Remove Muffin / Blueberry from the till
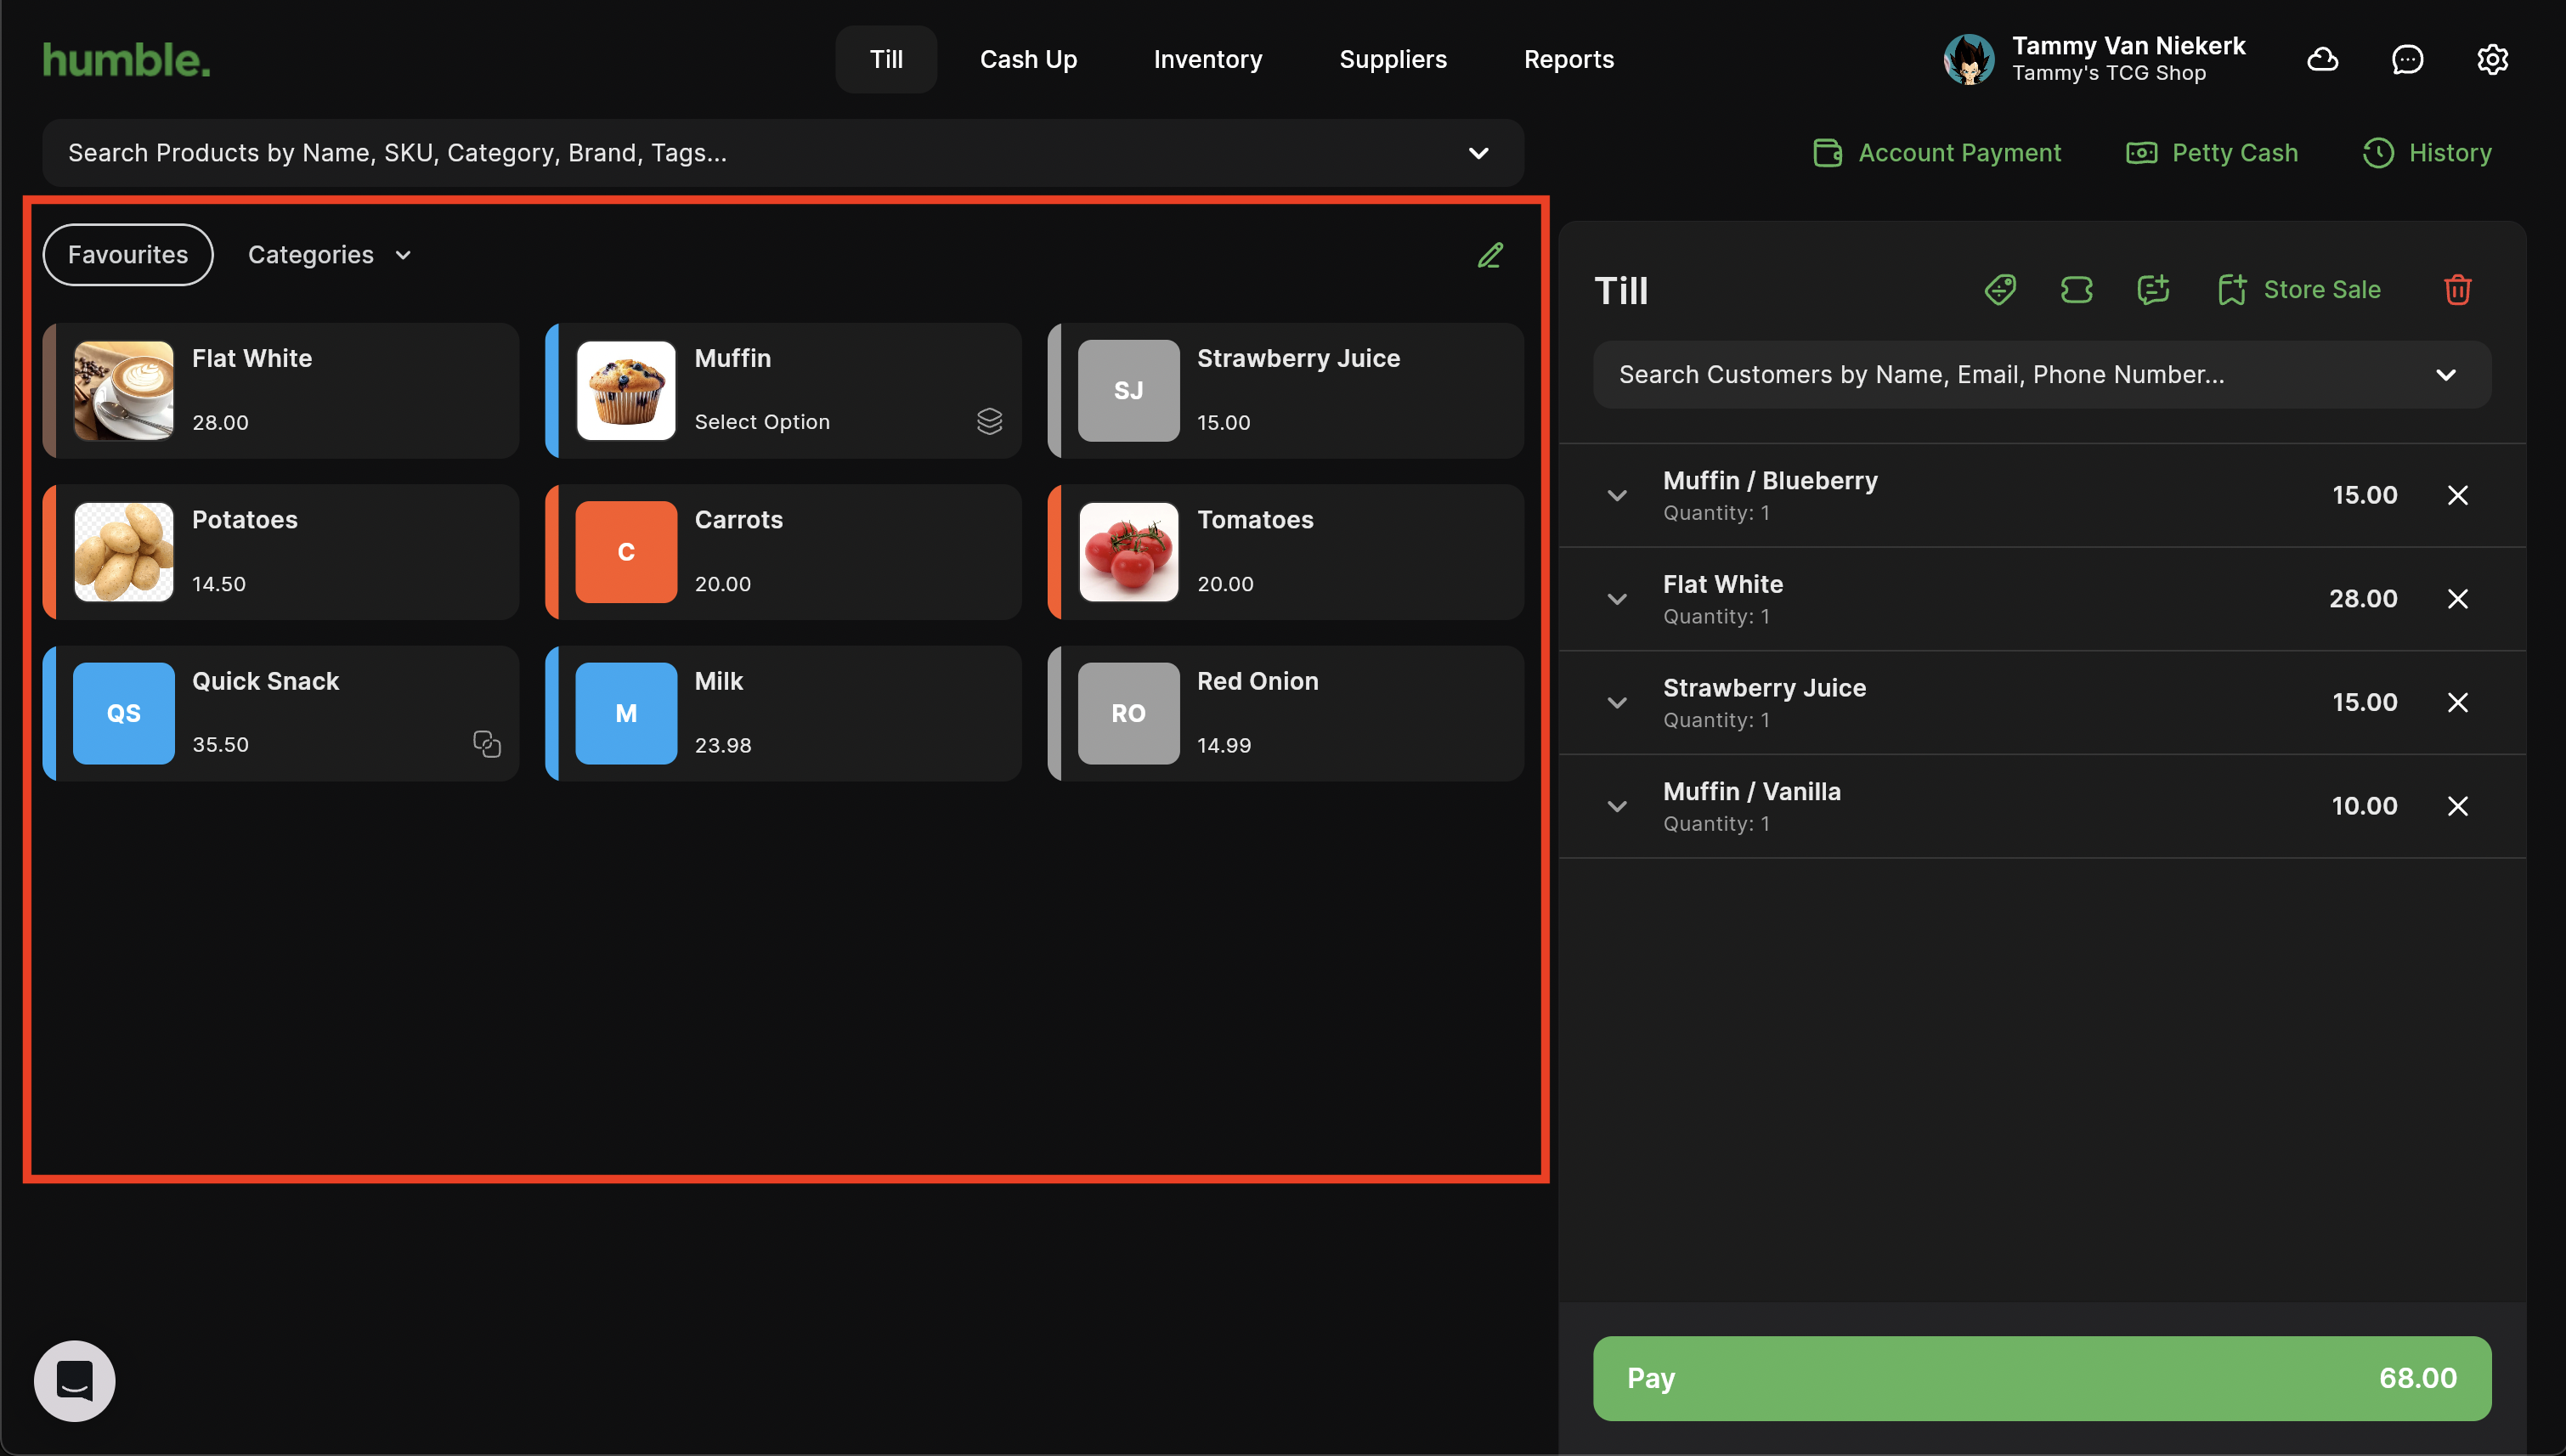Screen dimensions: 2566x1456 tap(2457, 495)
